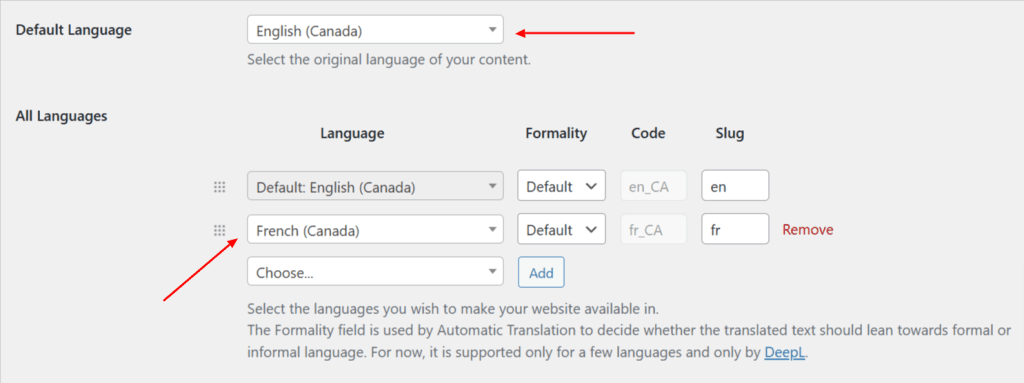1024x383 pixels.
Task: Open Formality dropdown for French (Canada)
Action: 562,230
